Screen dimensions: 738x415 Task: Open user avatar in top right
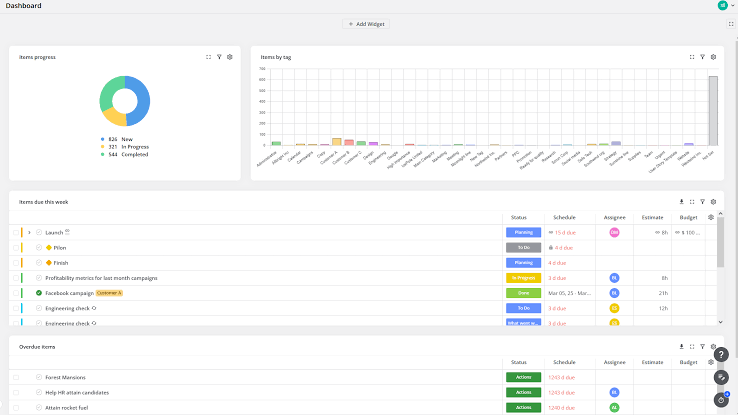pos(722,5)
